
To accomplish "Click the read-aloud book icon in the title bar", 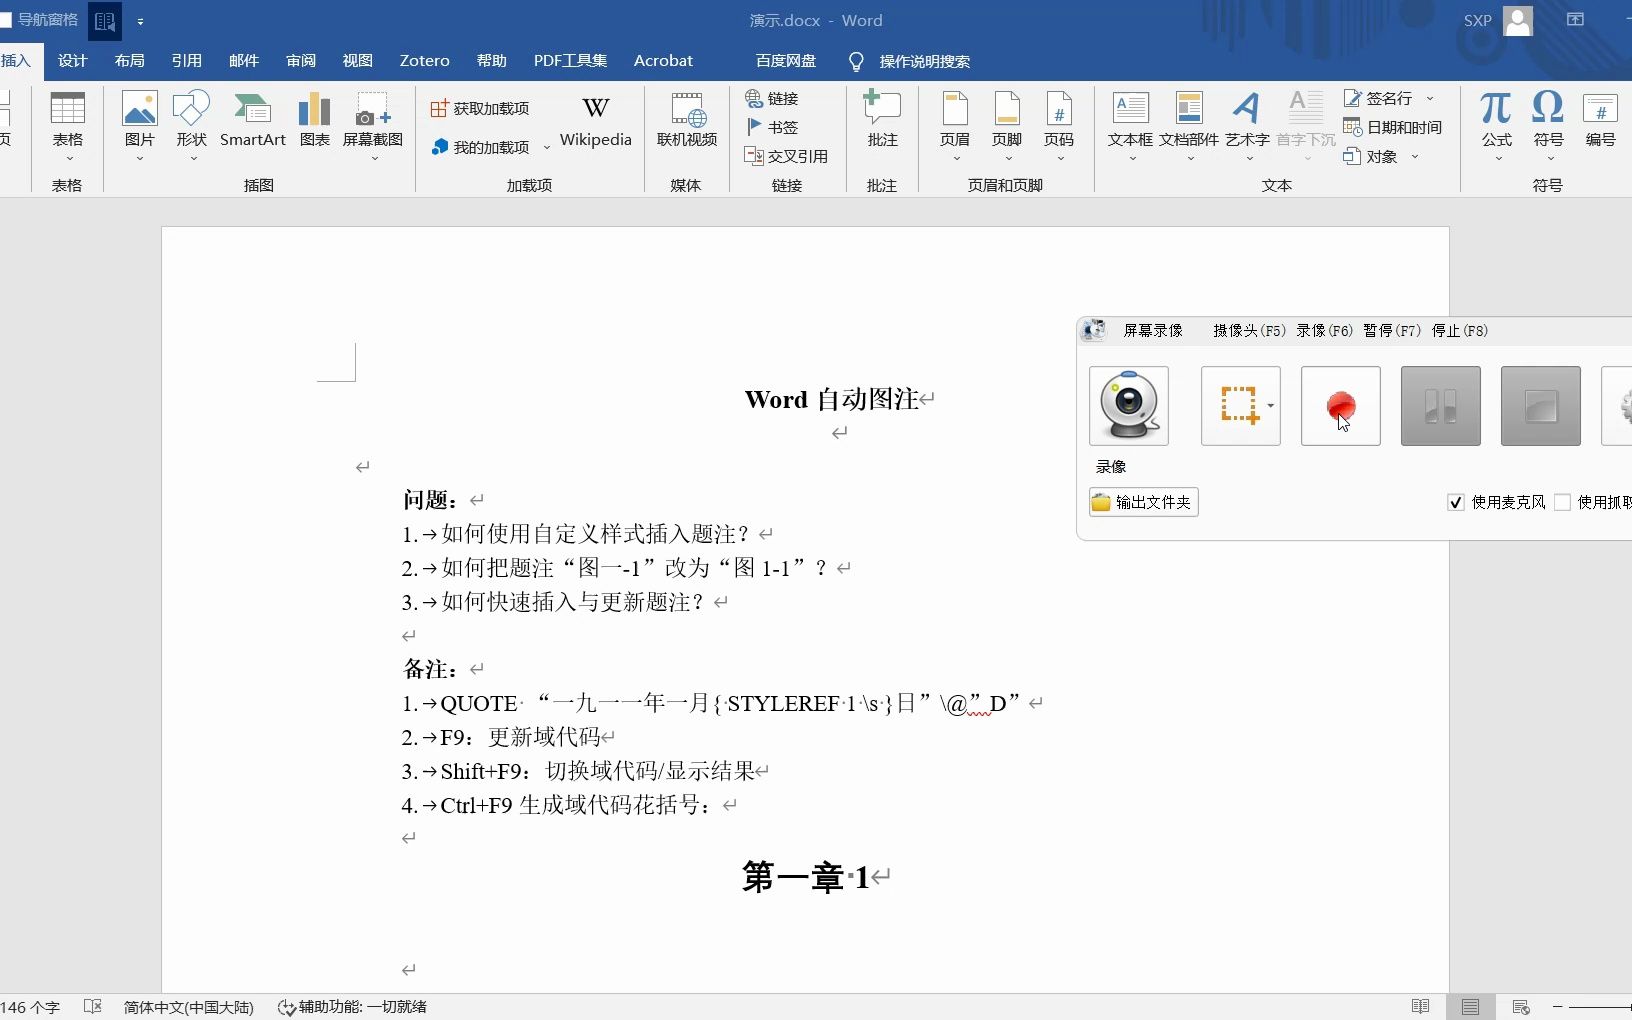I will click(x=105, y=20).
